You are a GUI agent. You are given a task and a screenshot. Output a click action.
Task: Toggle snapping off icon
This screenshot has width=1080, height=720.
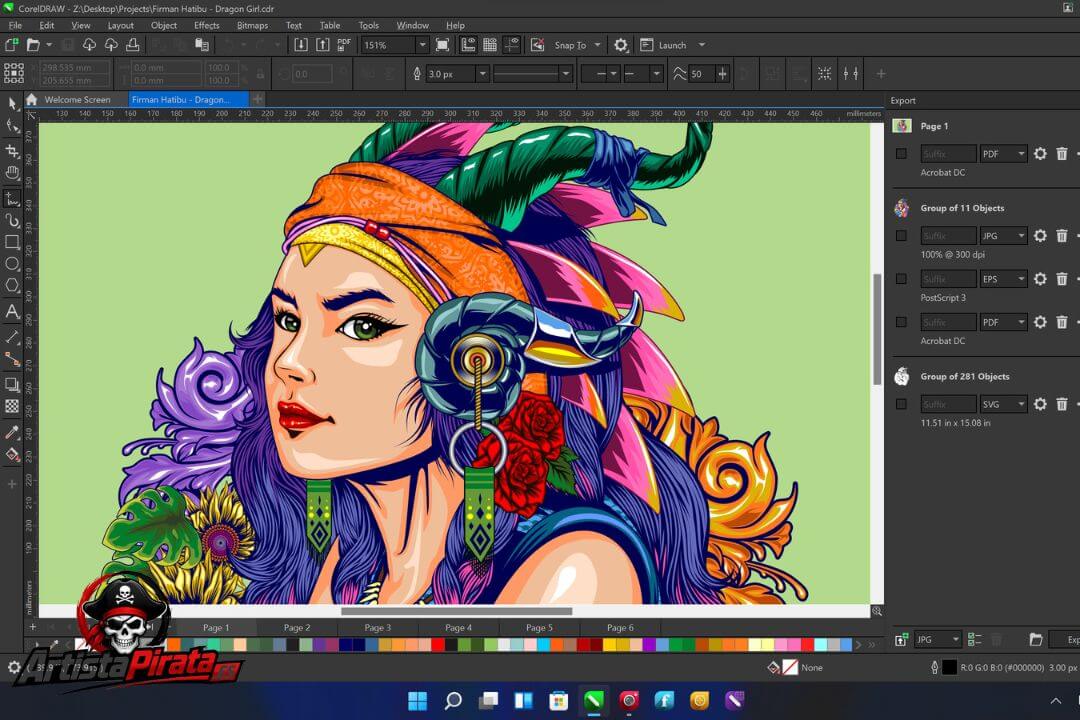(537, 45)
